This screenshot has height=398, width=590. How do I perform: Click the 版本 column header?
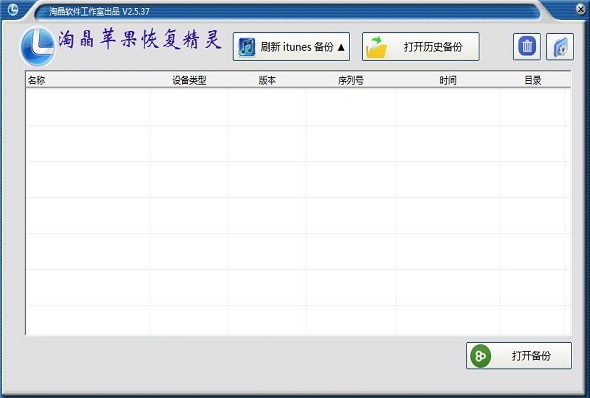[x=267, y=80]
